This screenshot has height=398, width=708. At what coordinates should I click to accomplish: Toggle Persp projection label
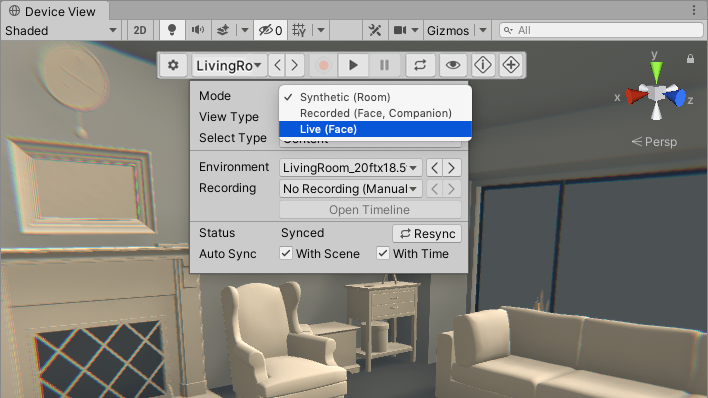[654, 142]
